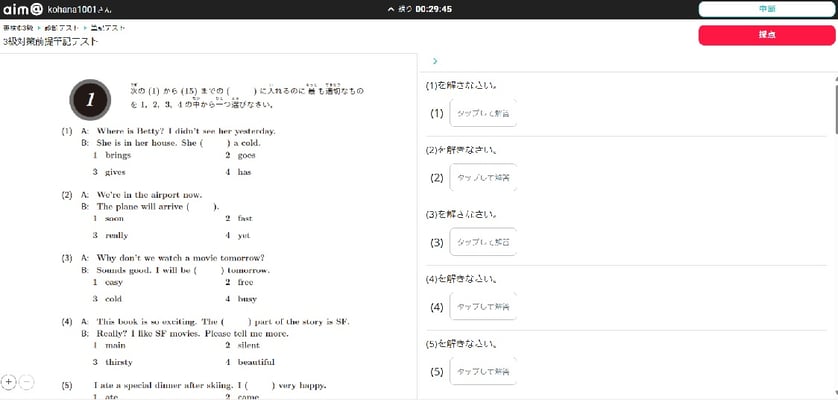838x400 pixels.
Task: Click choice 'easy' in question 3
Action: pos(114,282)
